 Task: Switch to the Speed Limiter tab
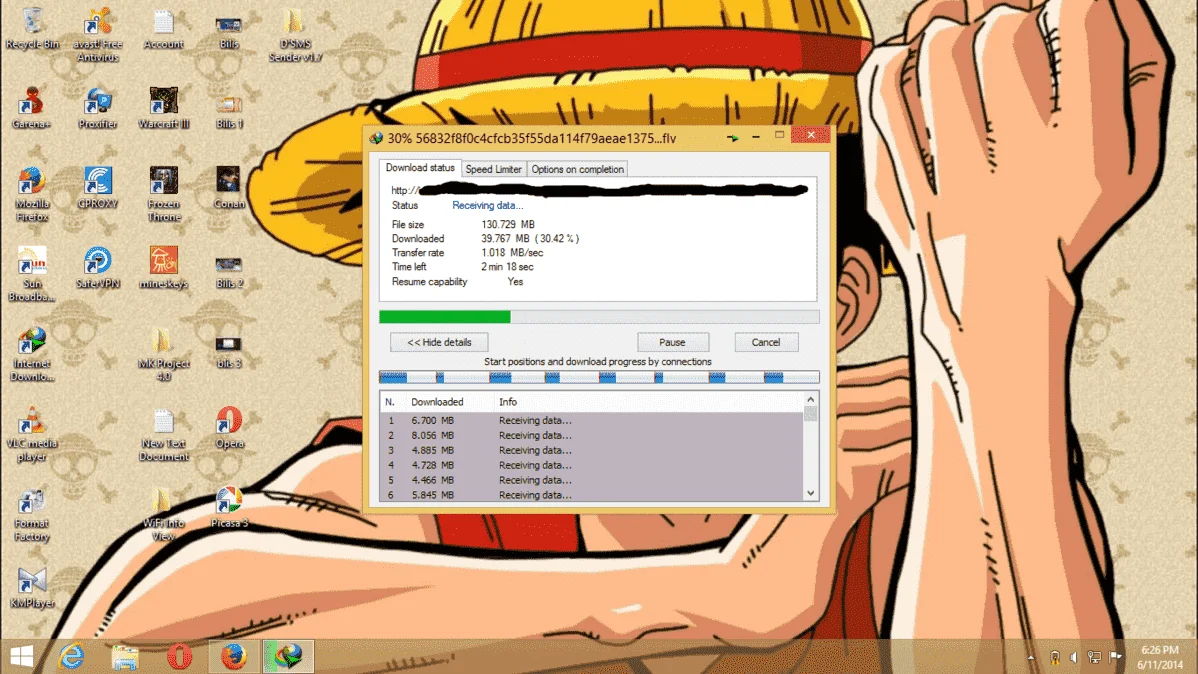[494, 170]
